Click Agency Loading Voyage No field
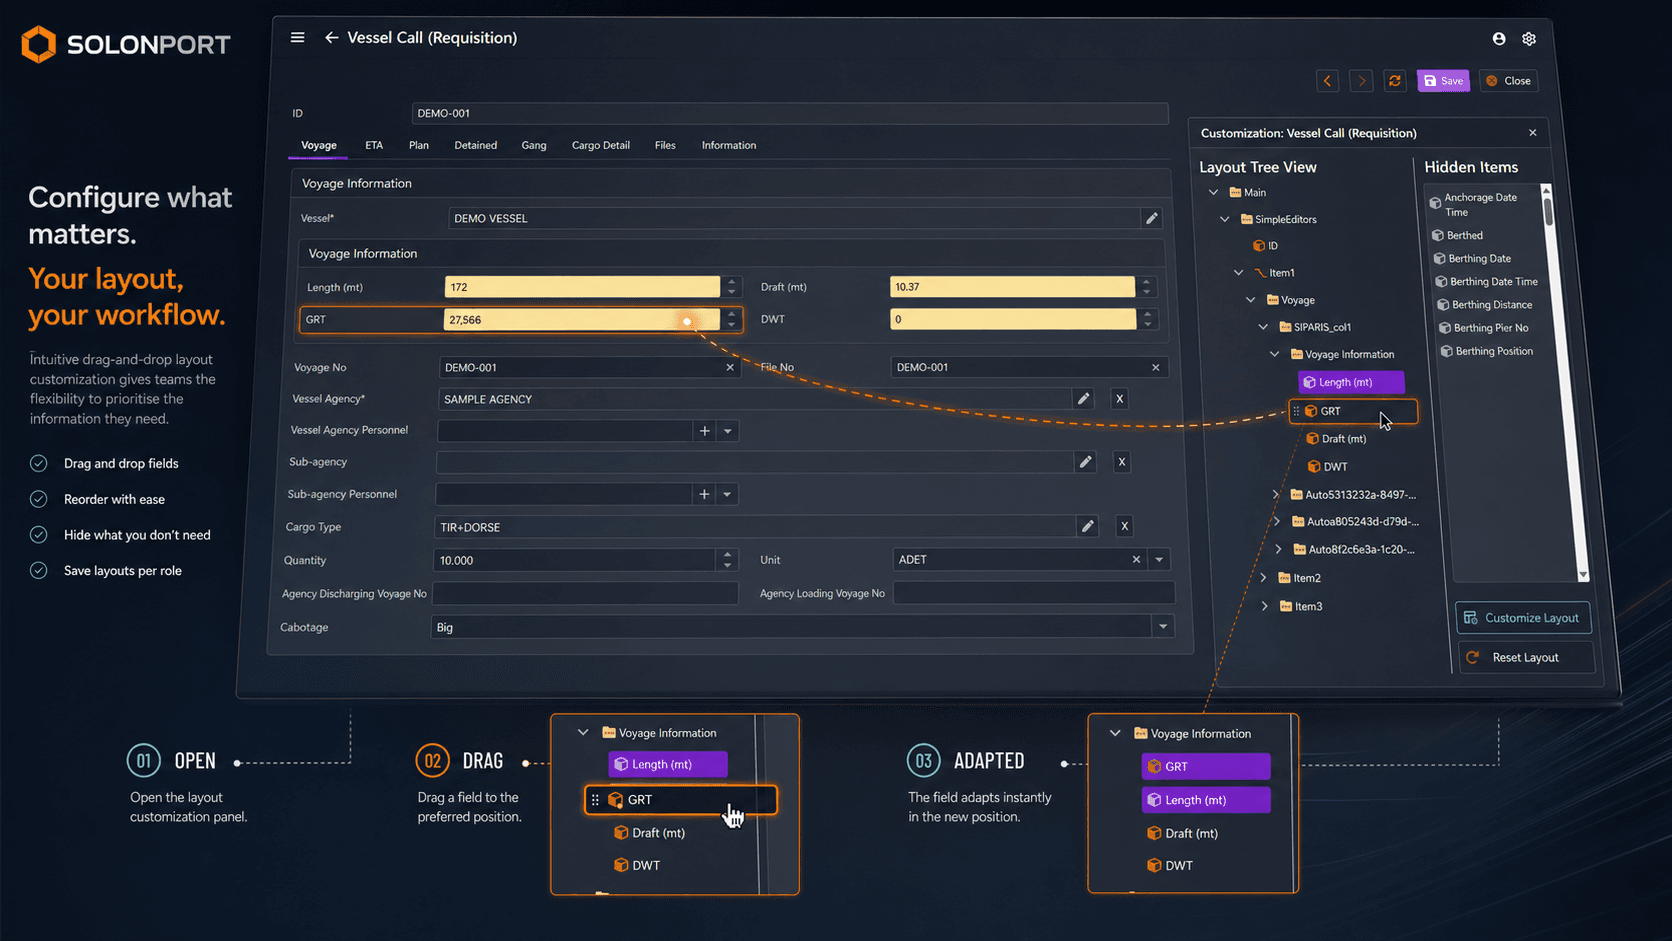Viewport: 1672px width, 941px height. pyautogui.click(x=1034, y=593)
